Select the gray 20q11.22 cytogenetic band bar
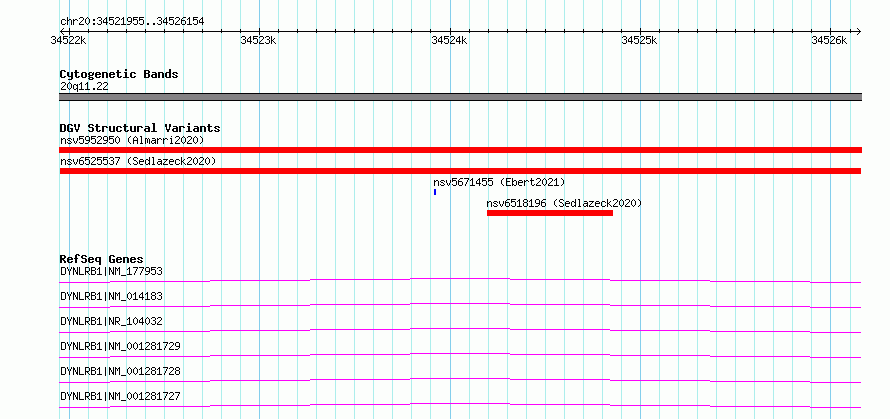 click(460, 97)
